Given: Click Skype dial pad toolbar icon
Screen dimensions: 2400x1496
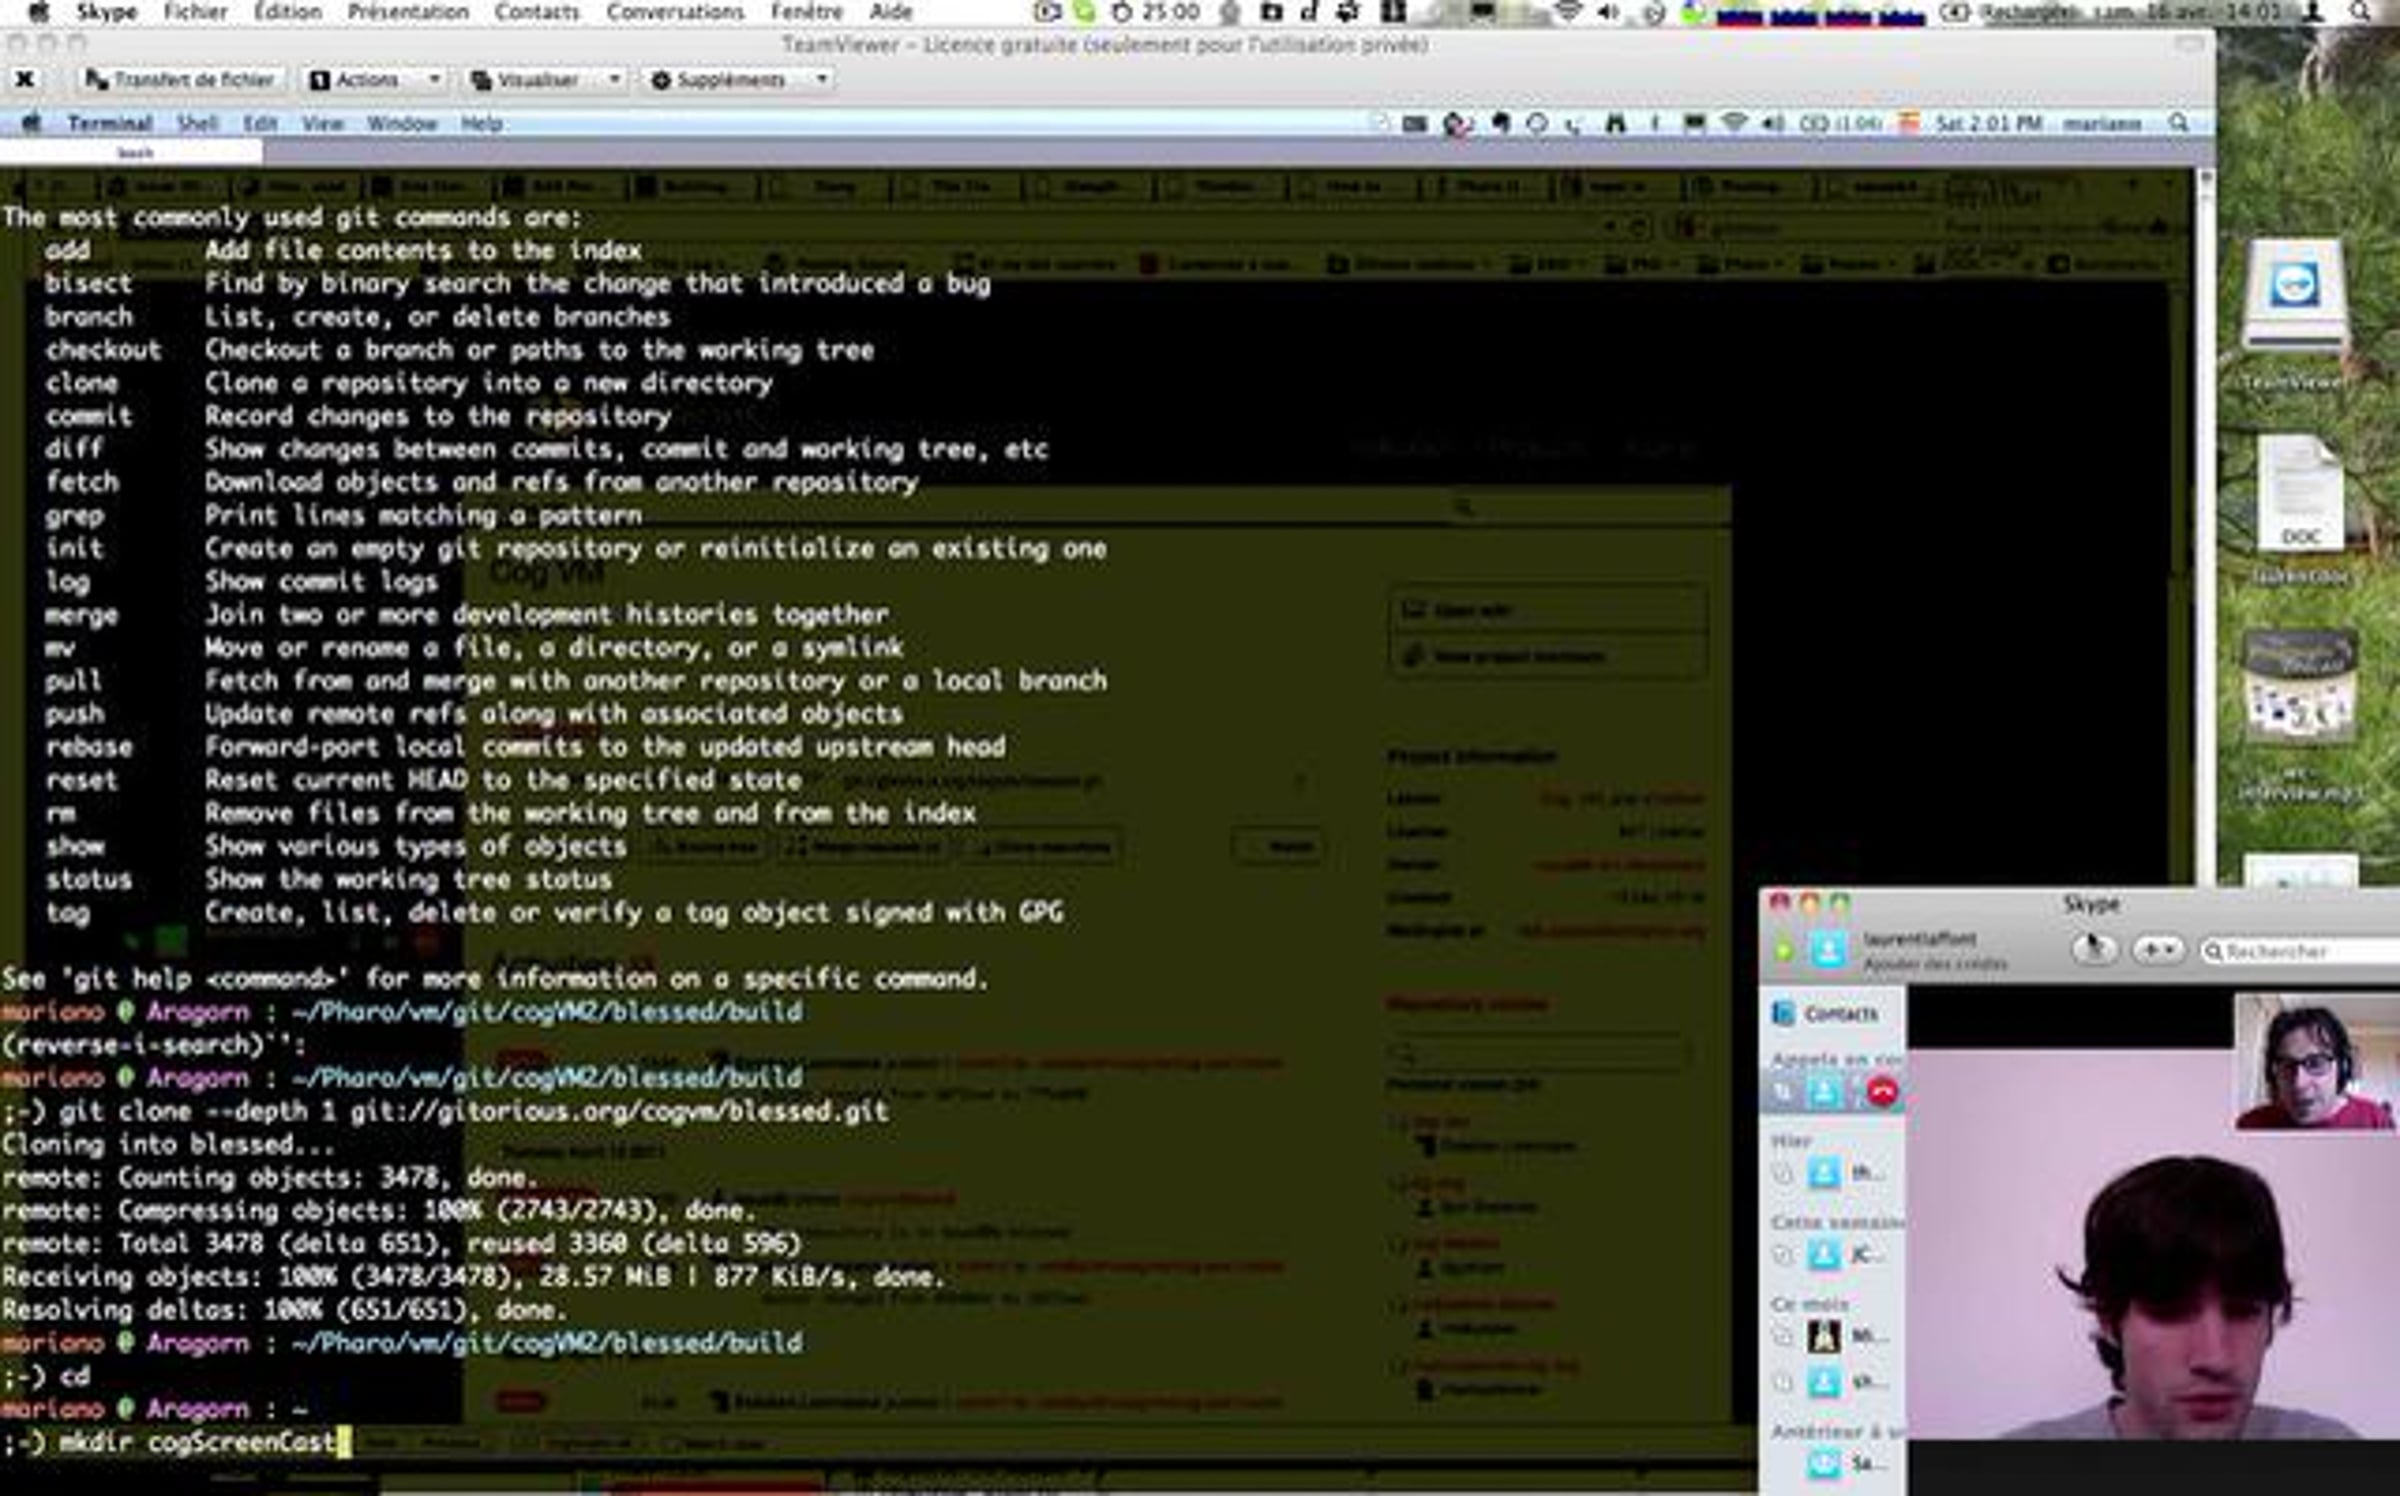Looking at the screenshot, I should pos(2093,948).
